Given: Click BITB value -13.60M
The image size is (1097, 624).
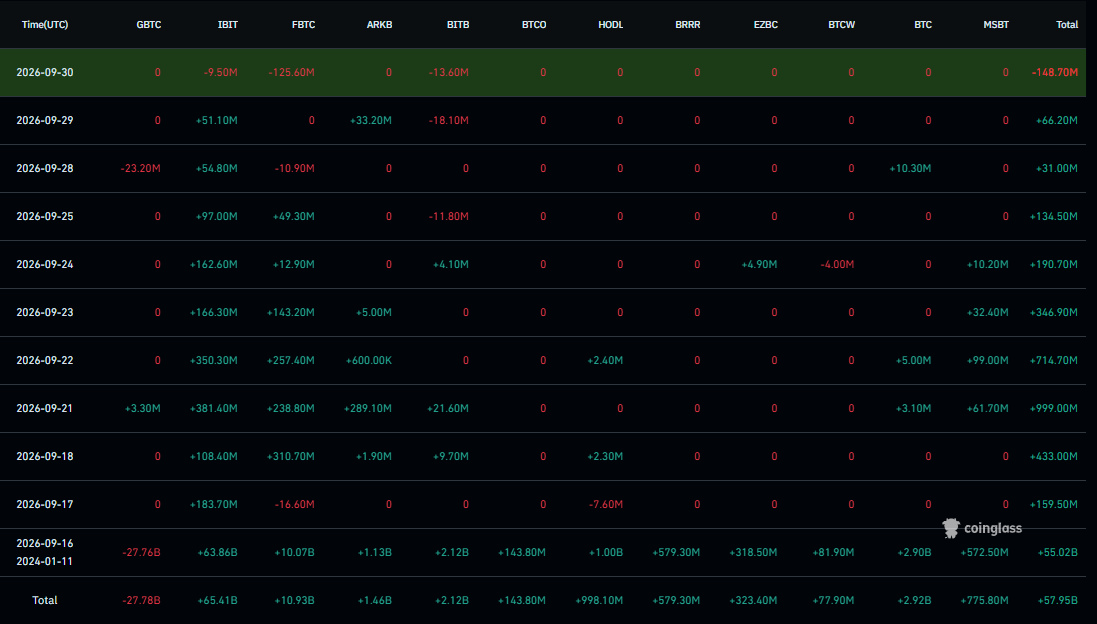Looking at the screenshot, I should [x=448, y=72].
